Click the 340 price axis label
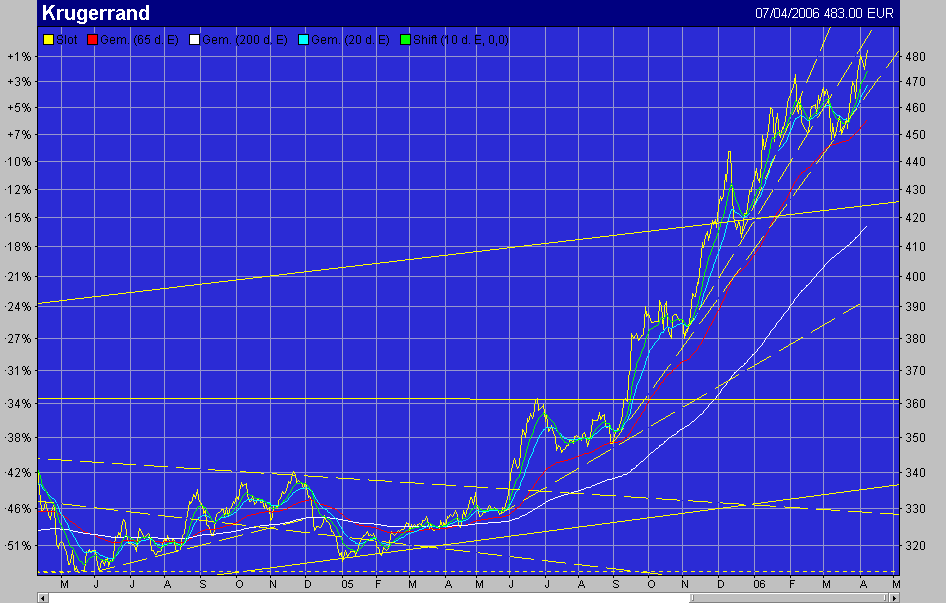This screenshot has width=946, height=603. click(x=915, y=473)
